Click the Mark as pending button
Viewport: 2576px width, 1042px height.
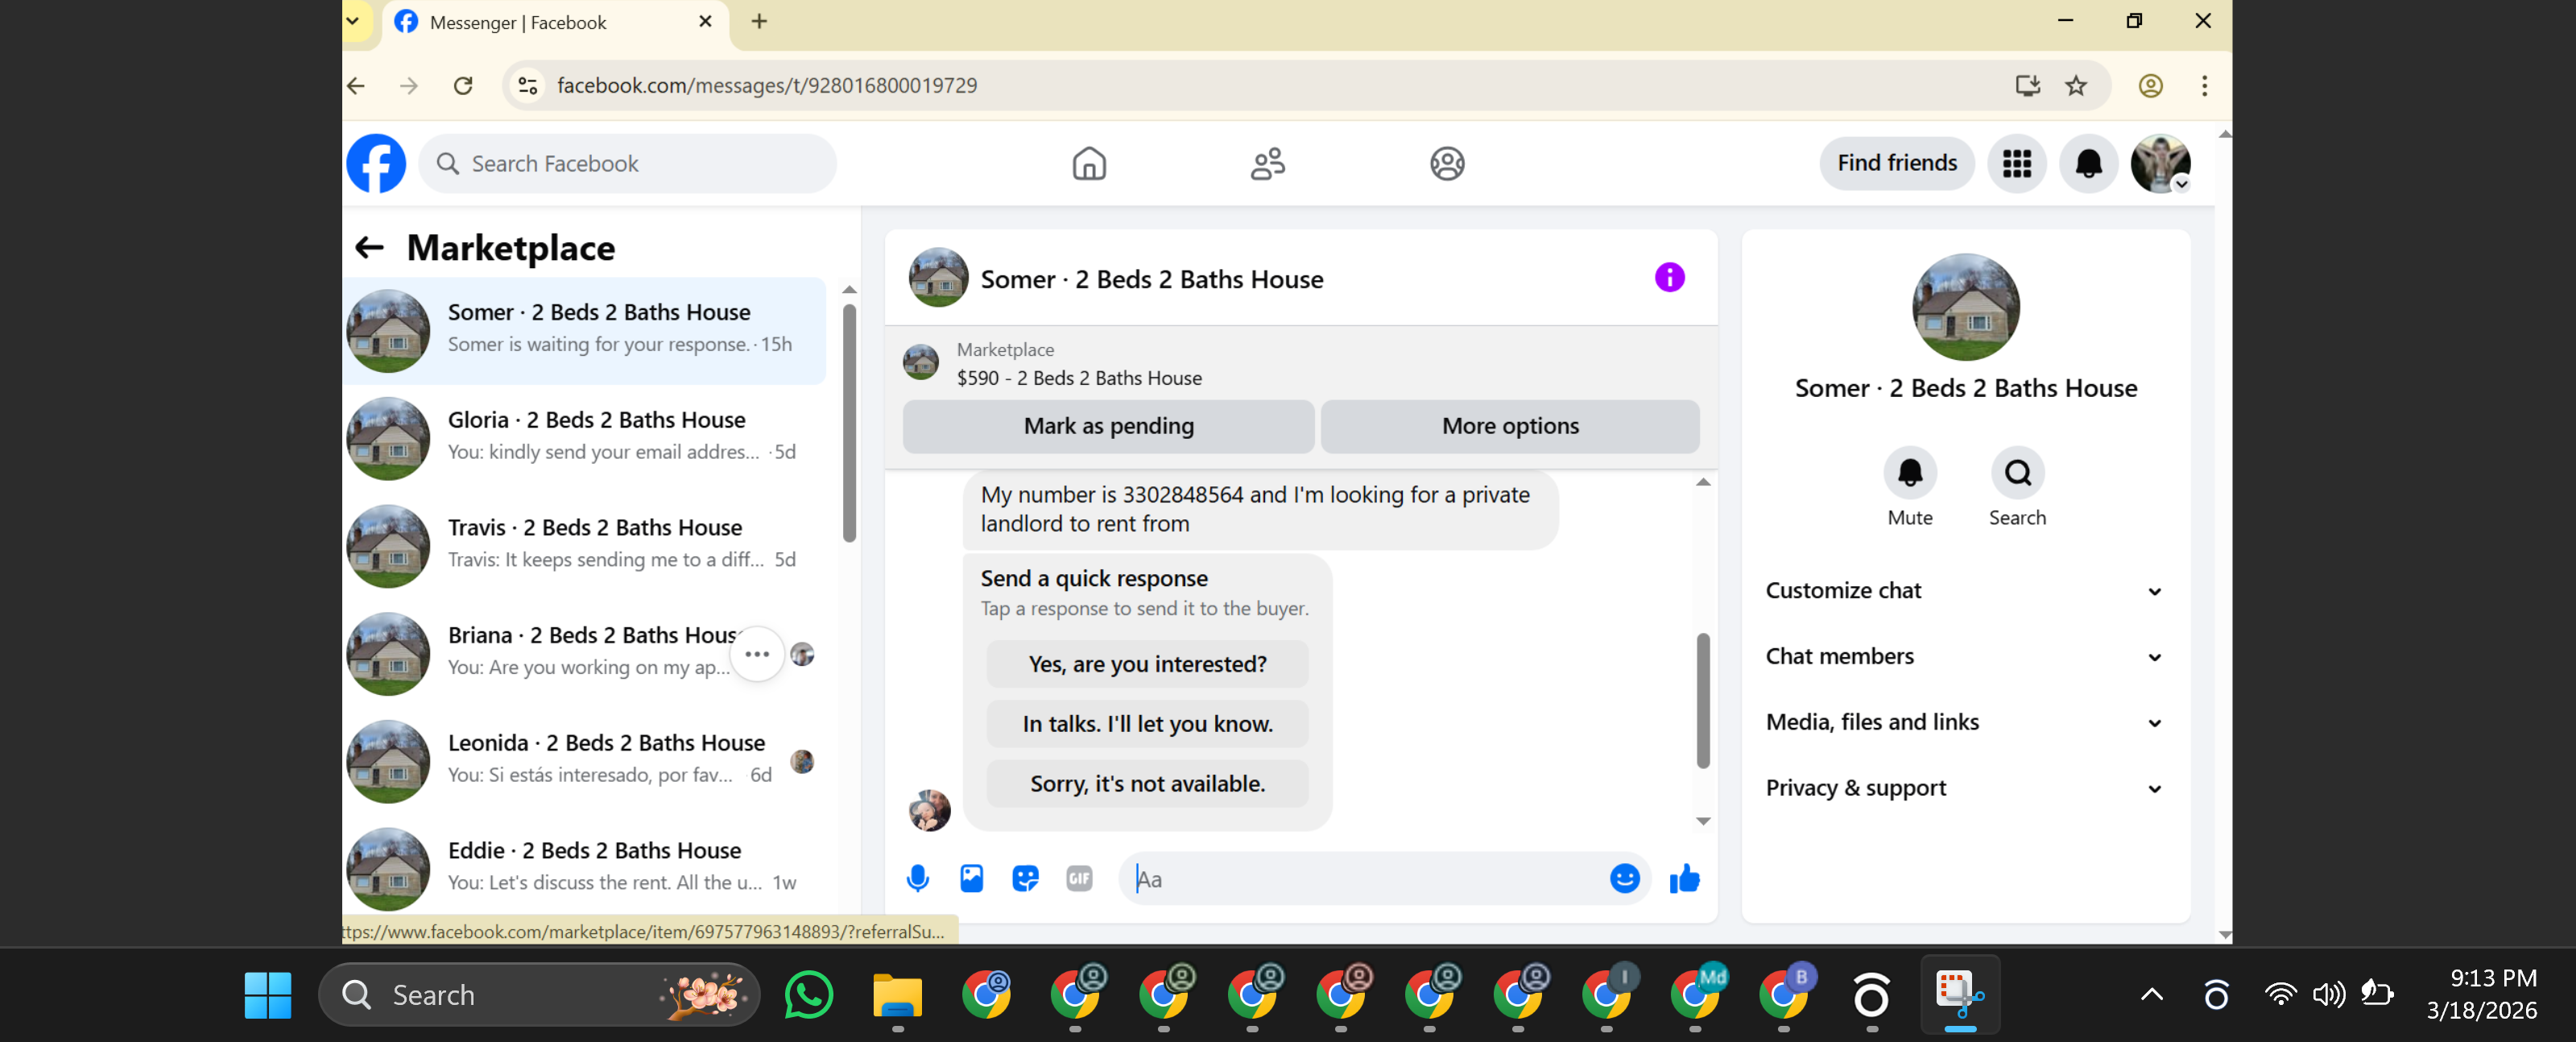[x=1108, y=426]
